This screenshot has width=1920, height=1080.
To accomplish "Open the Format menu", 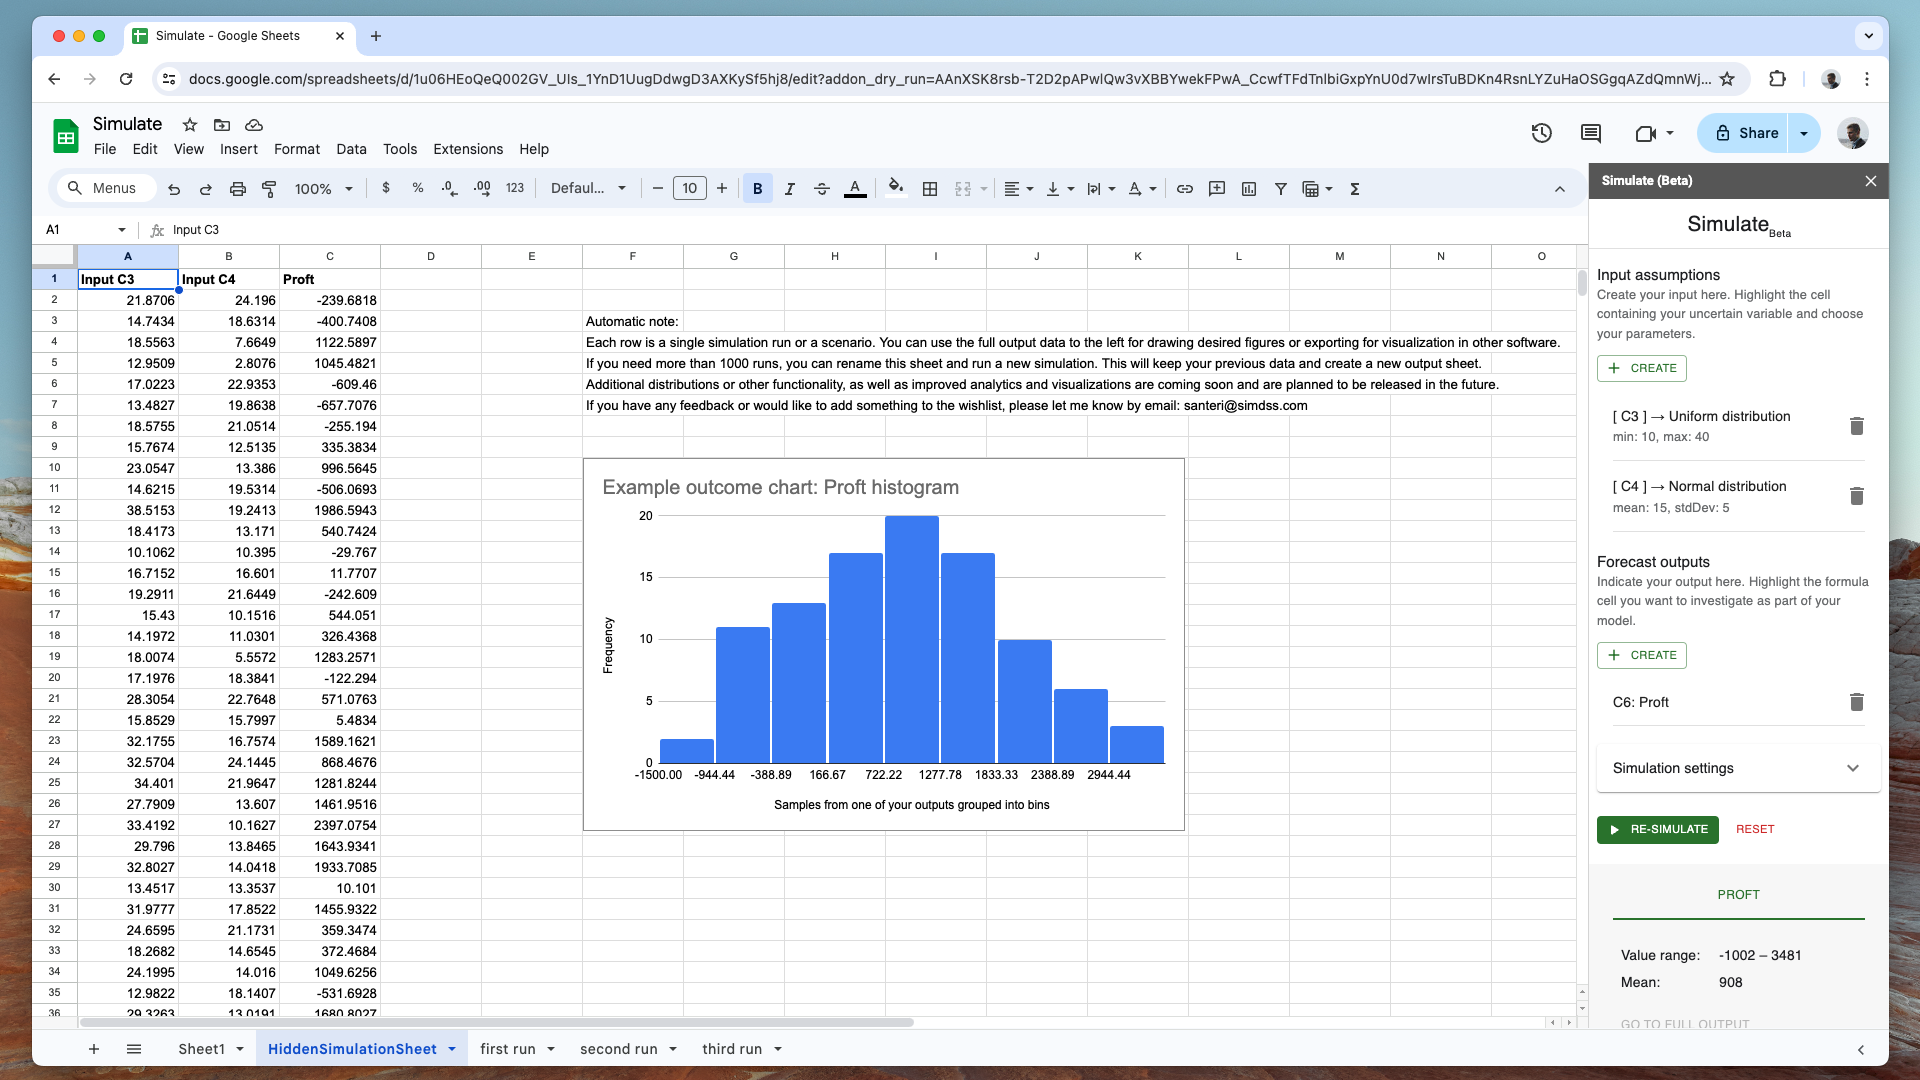I will tap(295, 148).
